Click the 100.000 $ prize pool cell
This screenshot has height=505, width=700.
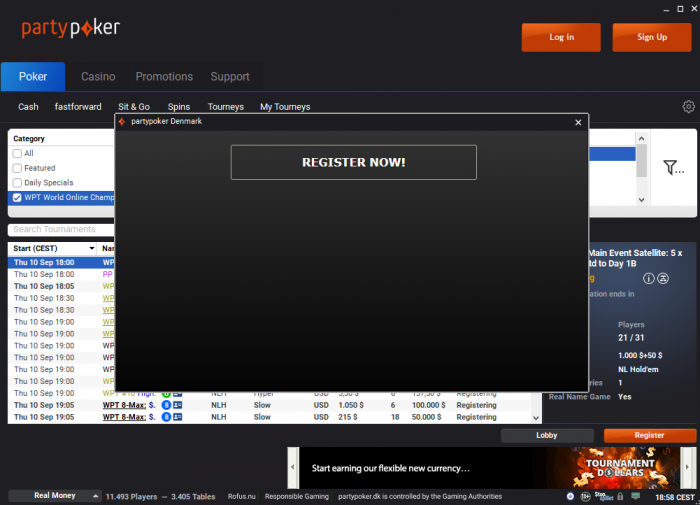coord(429,405)
